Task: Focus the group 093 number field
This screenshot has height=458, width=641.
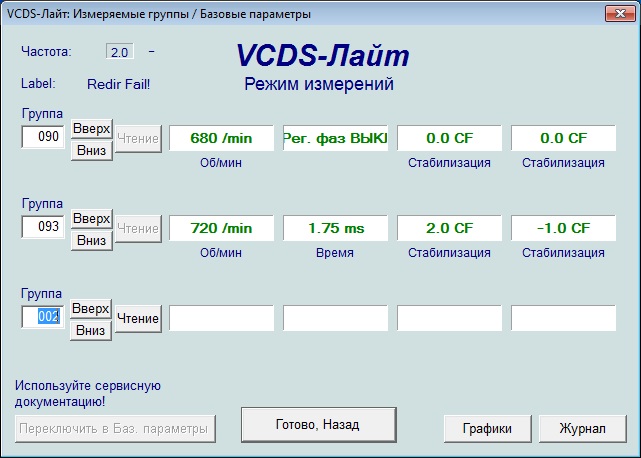Action: click(x=45, y=227)
